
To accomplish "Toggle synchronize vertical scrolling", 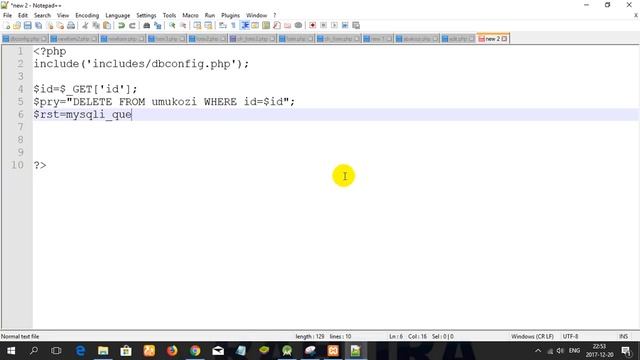I will click(x=197, y=25).
